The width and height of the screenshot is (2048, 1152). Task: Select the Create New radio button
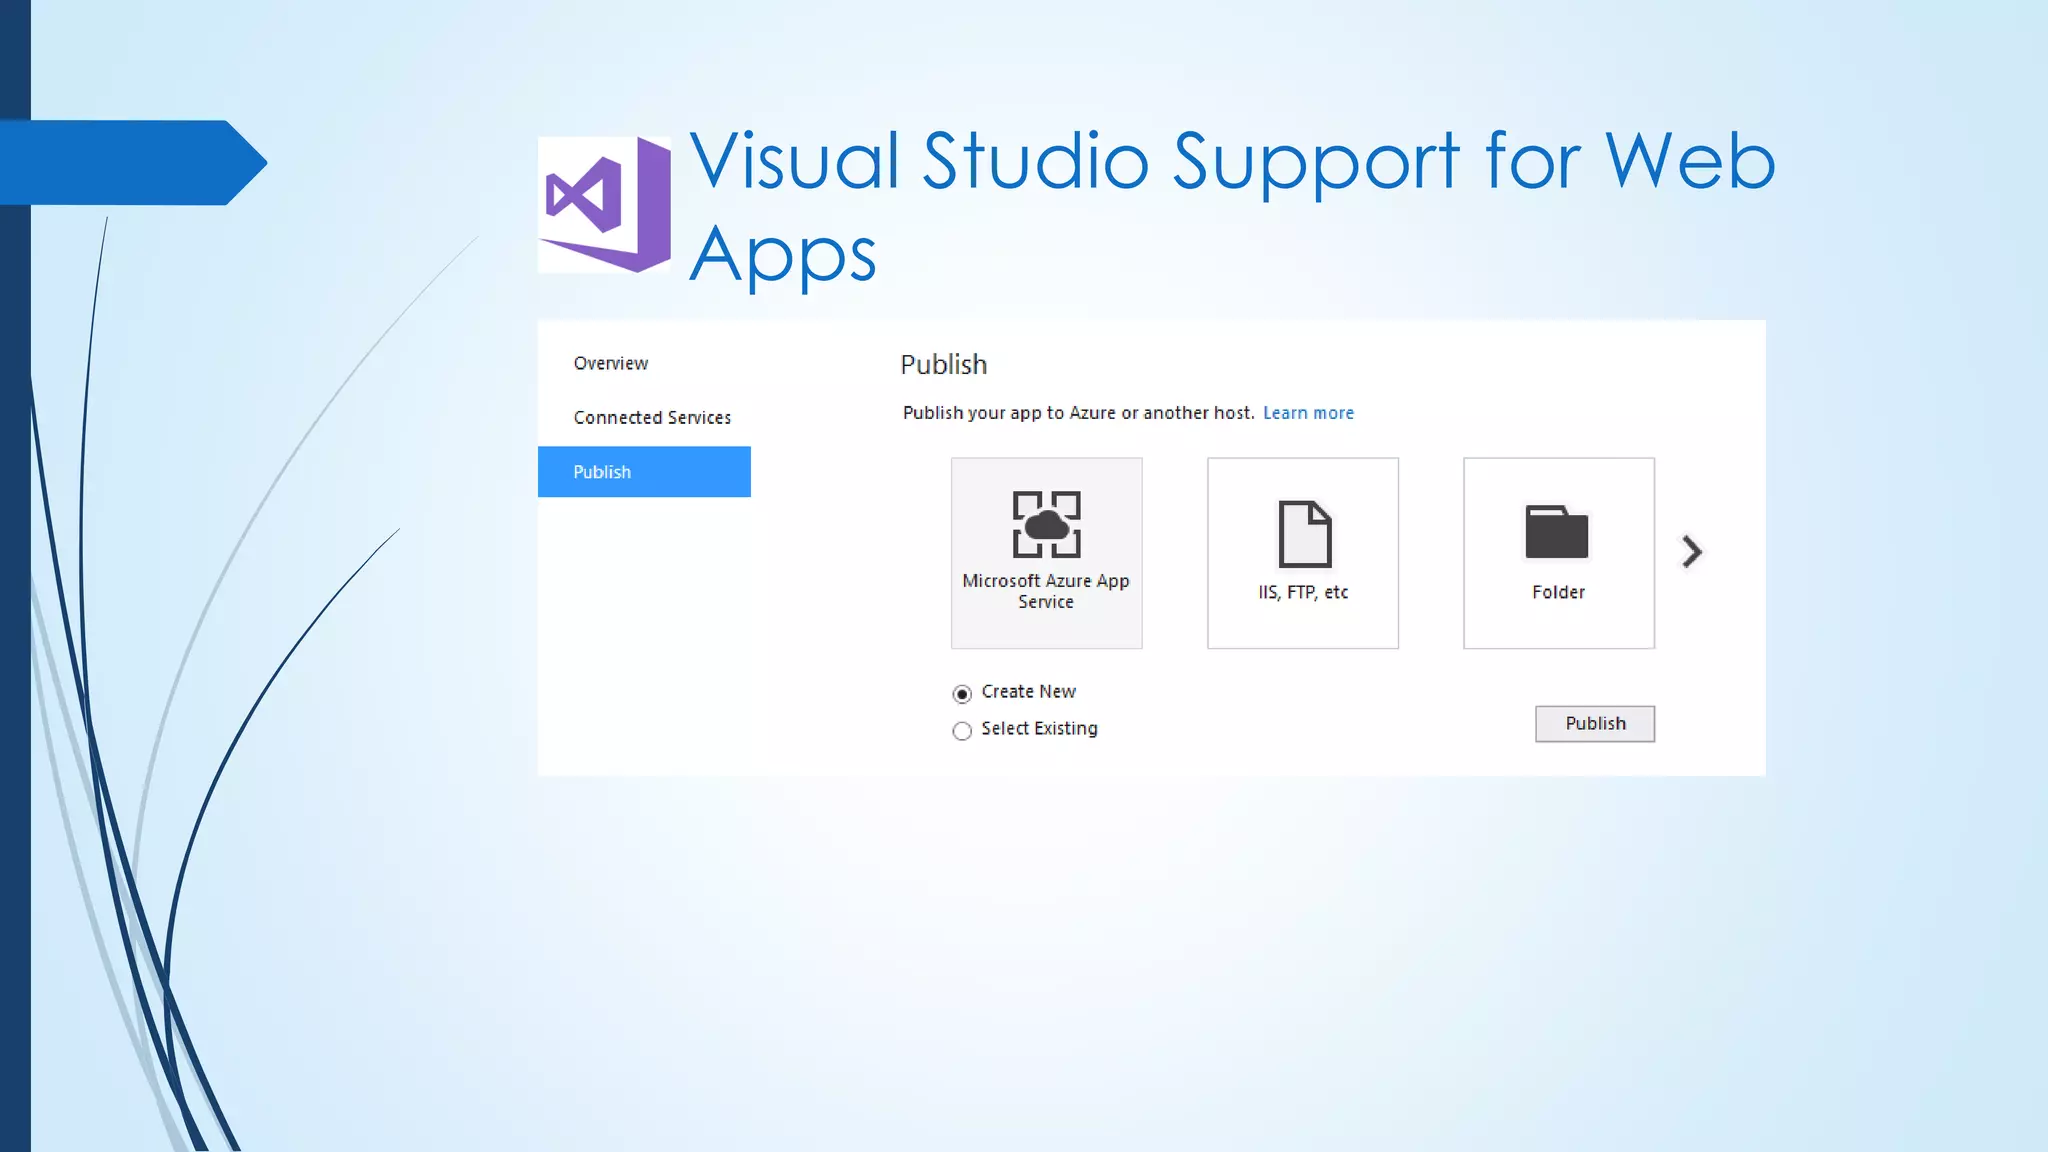coord(962,693)
